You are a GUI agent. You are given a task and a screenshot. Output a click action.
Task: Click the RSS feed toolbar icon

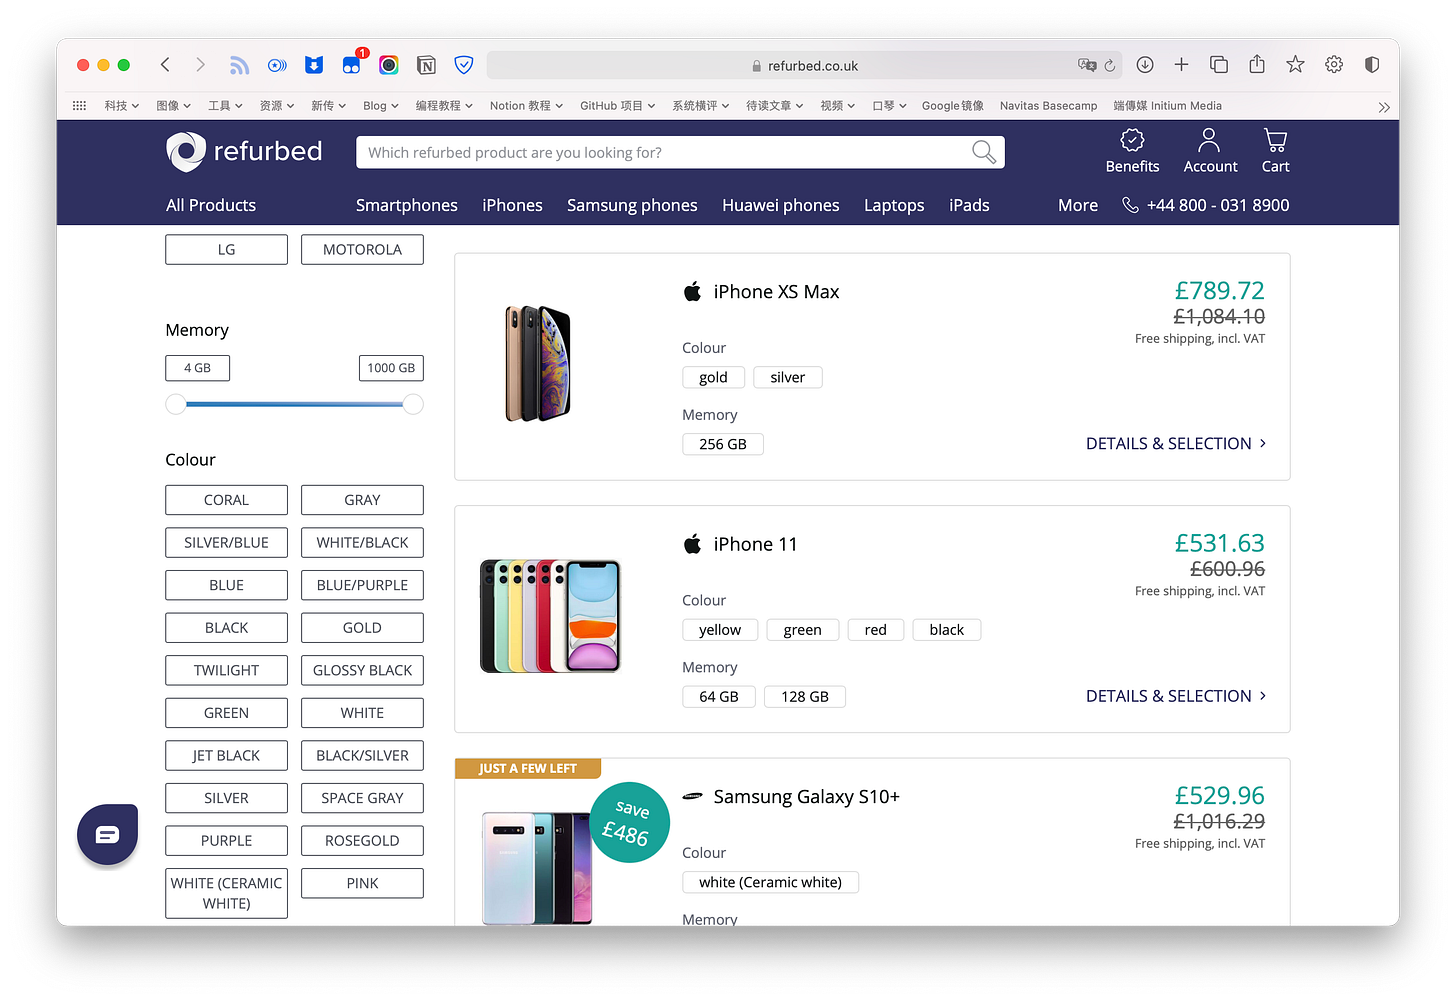point(239,65)
